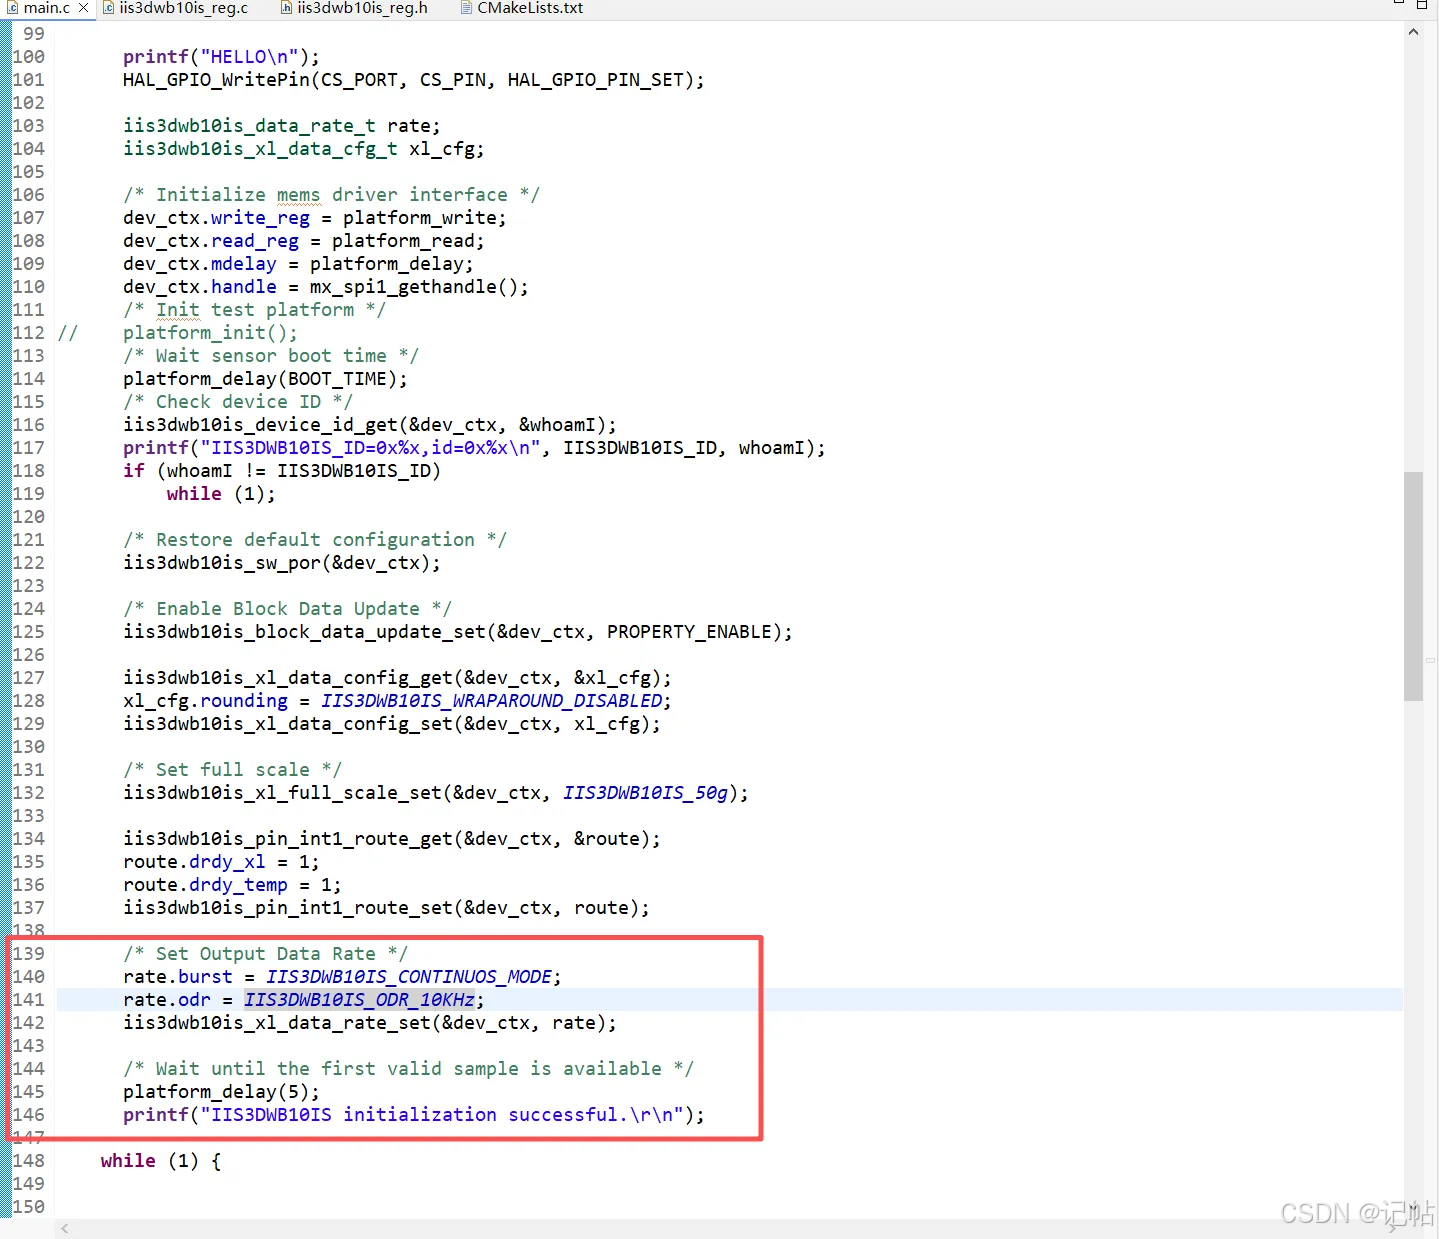This screenshot has height=1239, width=1439.
Task: Click the dev_ctx.read_reg assignment line
Action: 303,241
